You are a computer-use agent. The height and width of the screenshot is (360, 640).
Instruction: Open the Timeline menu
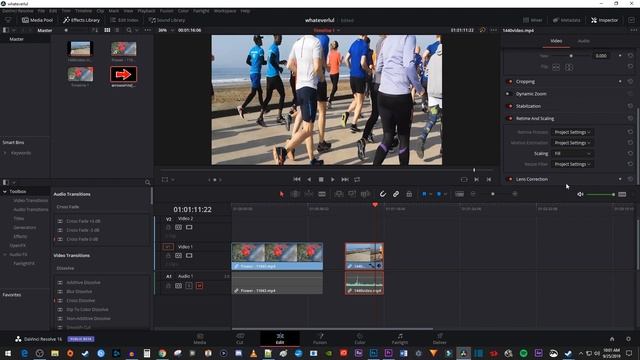pos(83,11)
